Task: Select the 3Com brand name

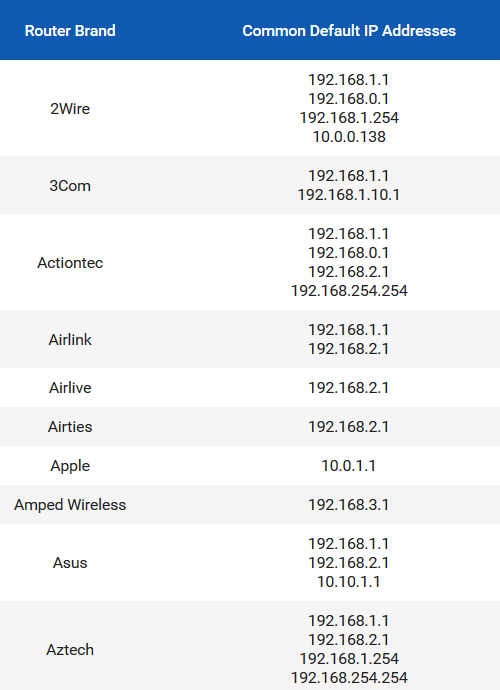Action: [70, 186]
